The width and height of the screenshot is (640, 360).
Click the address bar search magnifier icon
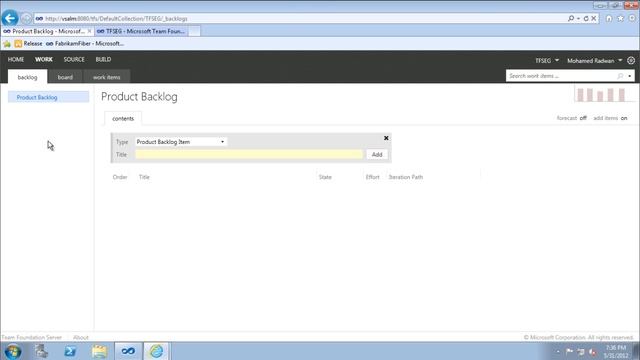(571, 18)
